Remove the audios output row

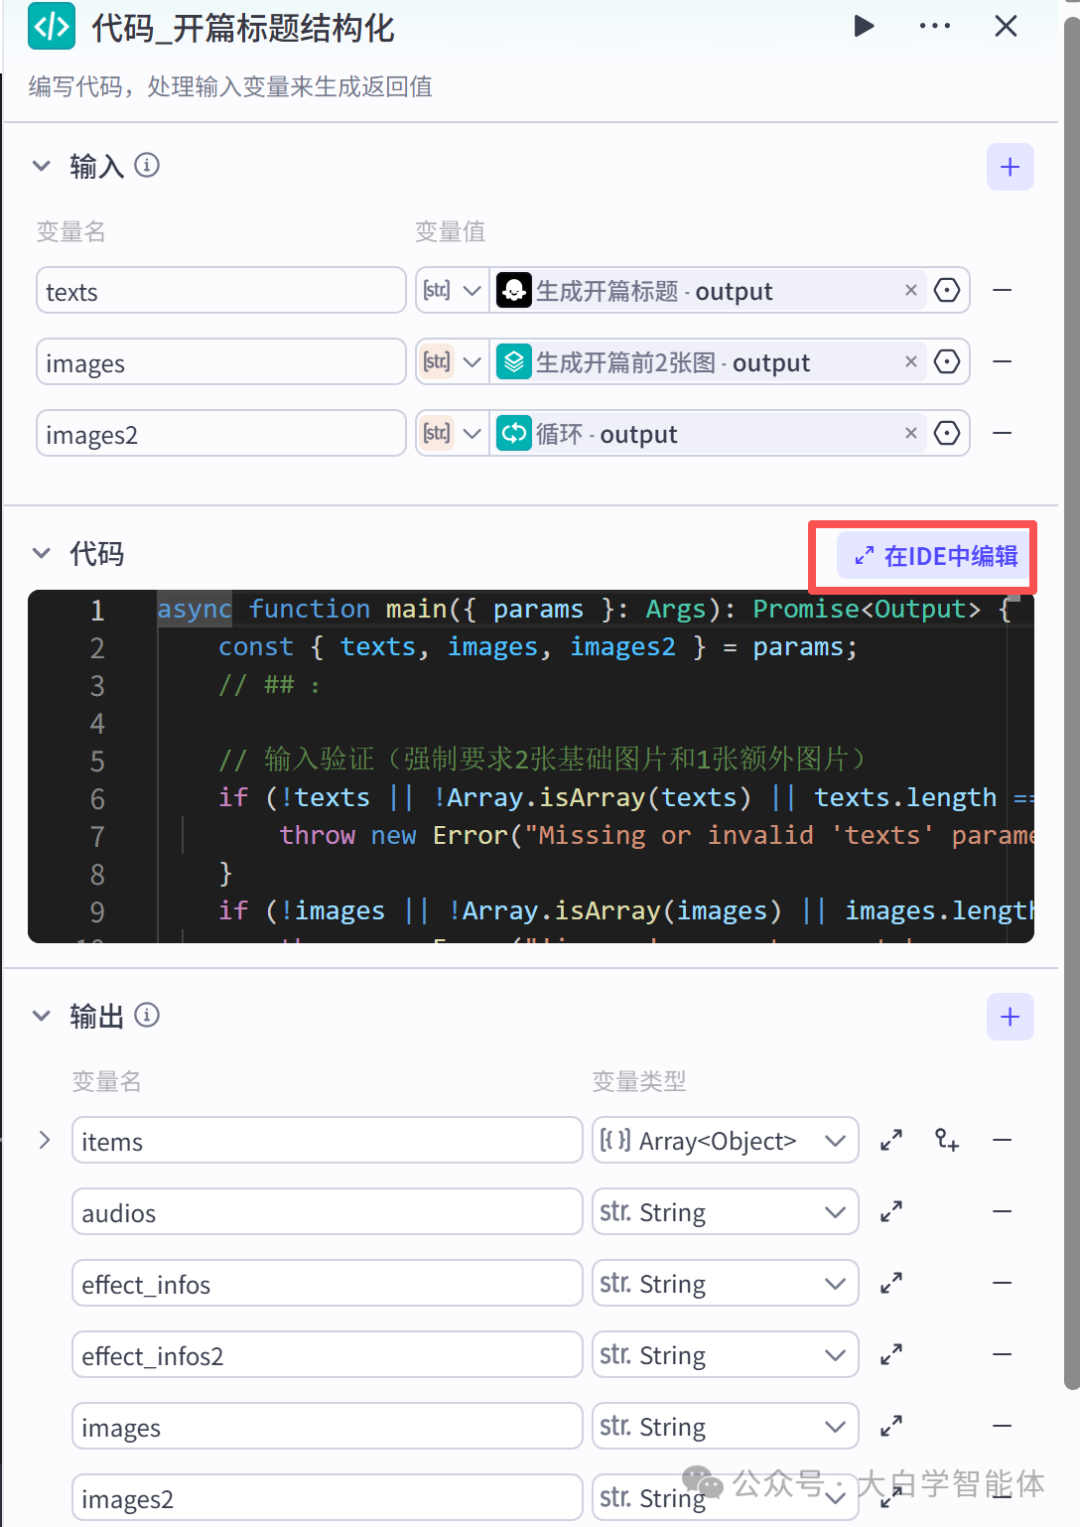[1002, 1211]
